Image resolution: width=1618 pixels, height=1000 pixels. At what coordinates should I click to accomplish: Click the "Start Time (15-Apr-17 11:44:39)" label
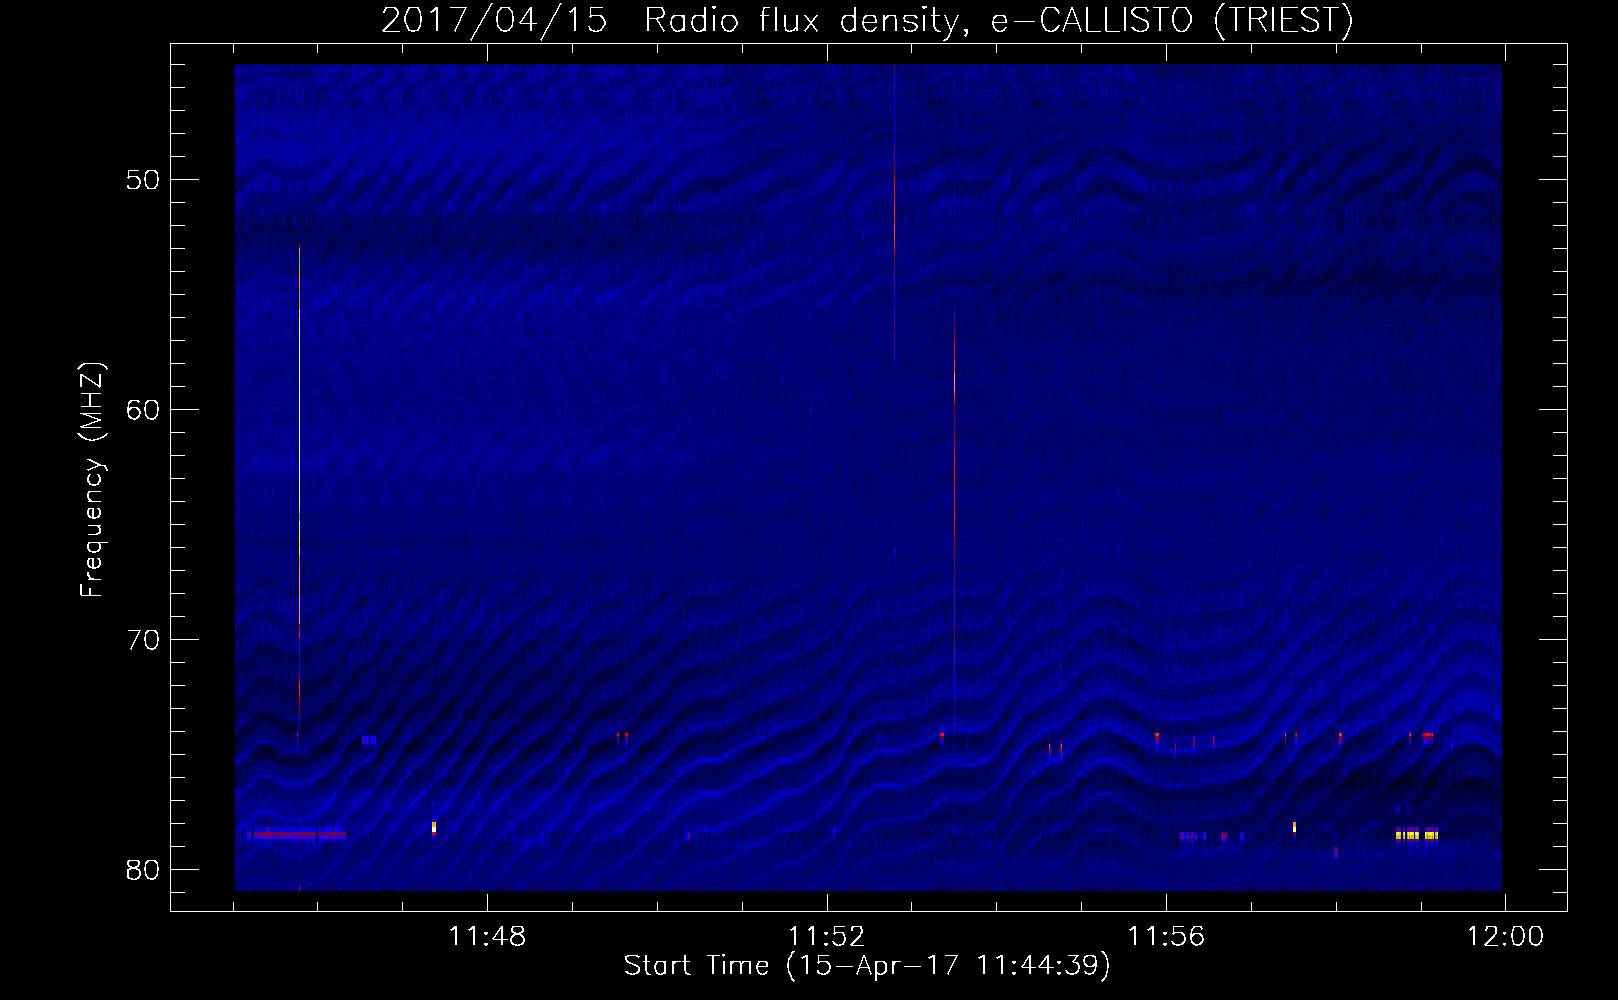point(867,966)
